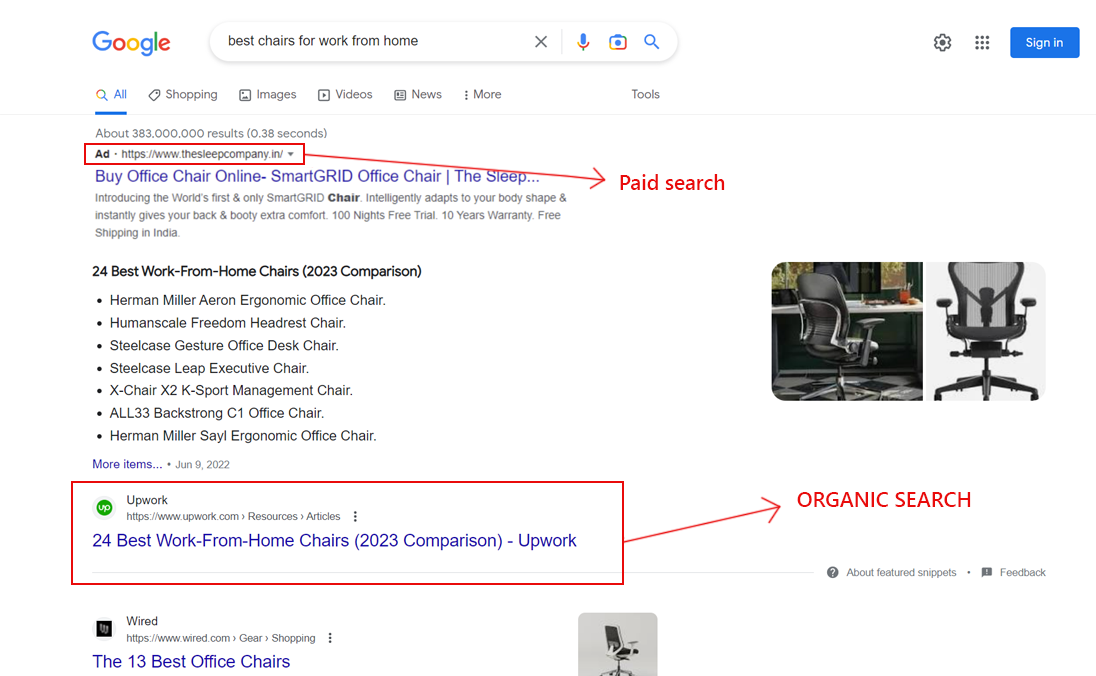Open the settings gear icon
This screenshot has height=676, width=1096.
(x=942, y=43)
